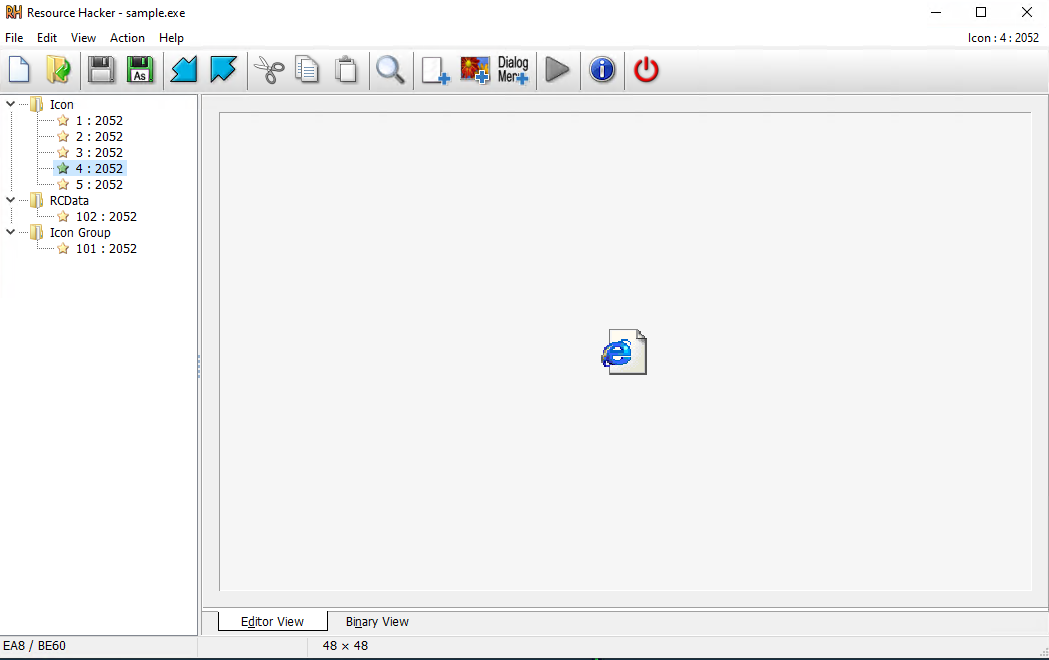Viewport: 1049px width, 660px height.
Task: Open the Help menu
Action: [x=171, y=38]
